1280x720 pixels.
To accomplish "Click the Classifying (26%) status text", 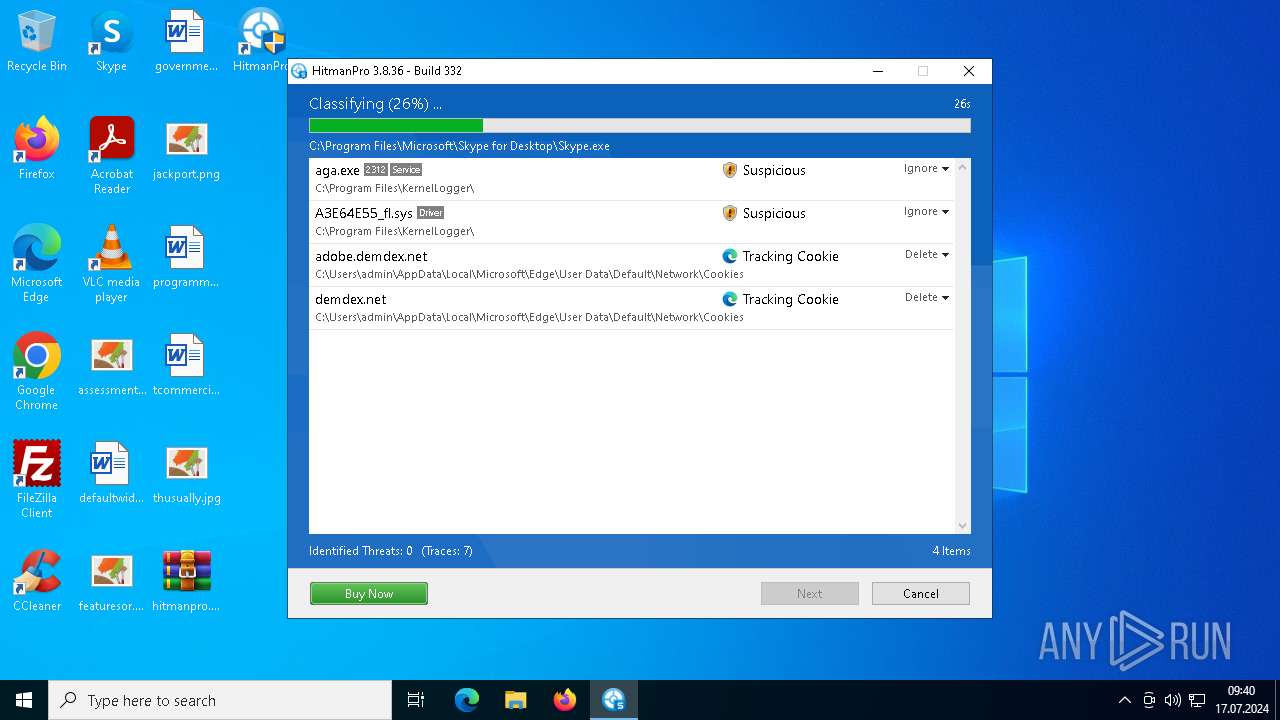I will tap(375, 104).
